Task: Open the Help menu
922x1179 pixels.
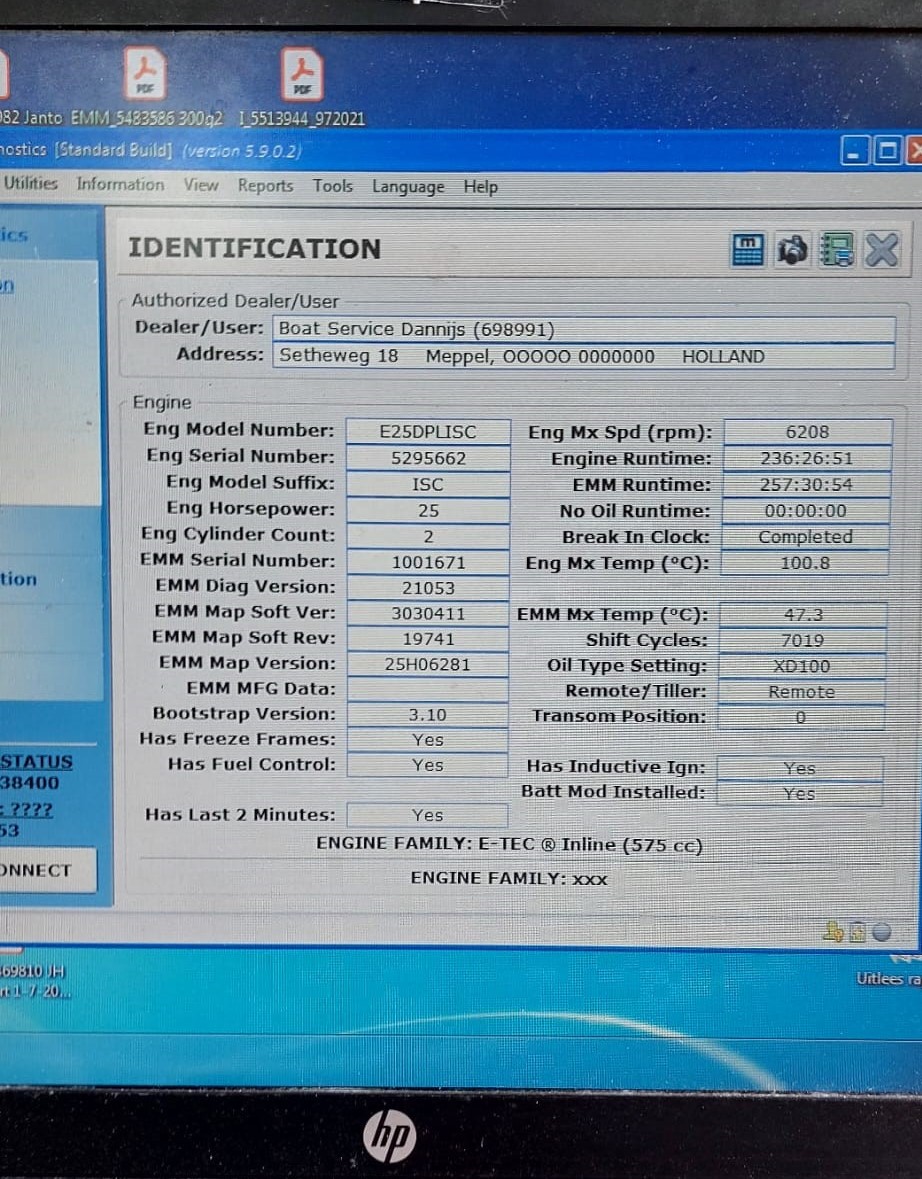Action: pyautogui.click(x=481, y=186)
